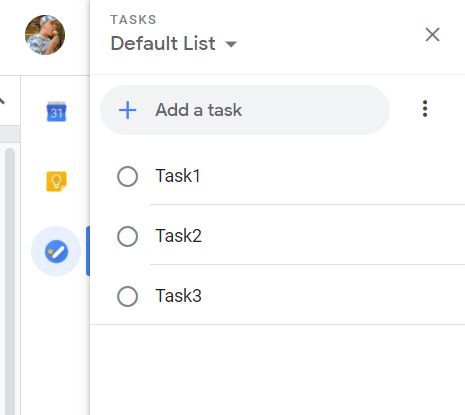
Task: Click the TASKS header label
Action: 133,20
